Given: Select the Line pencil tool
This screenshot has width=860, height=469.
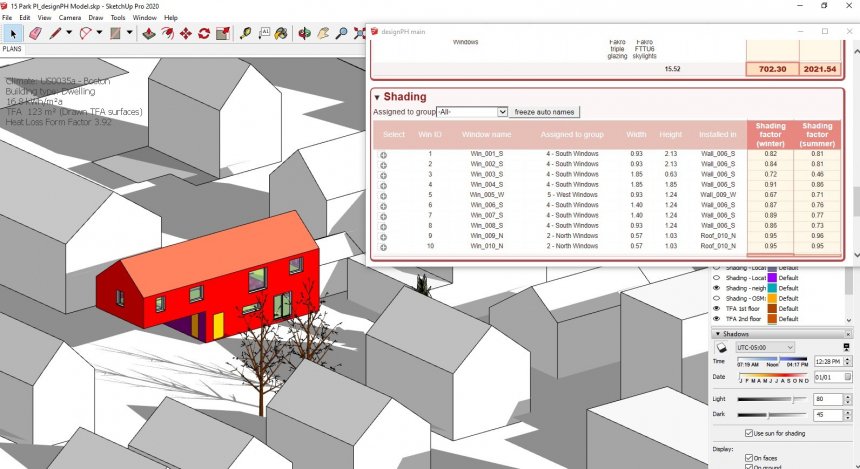Looking at the screenshot, I should [55, 34].
